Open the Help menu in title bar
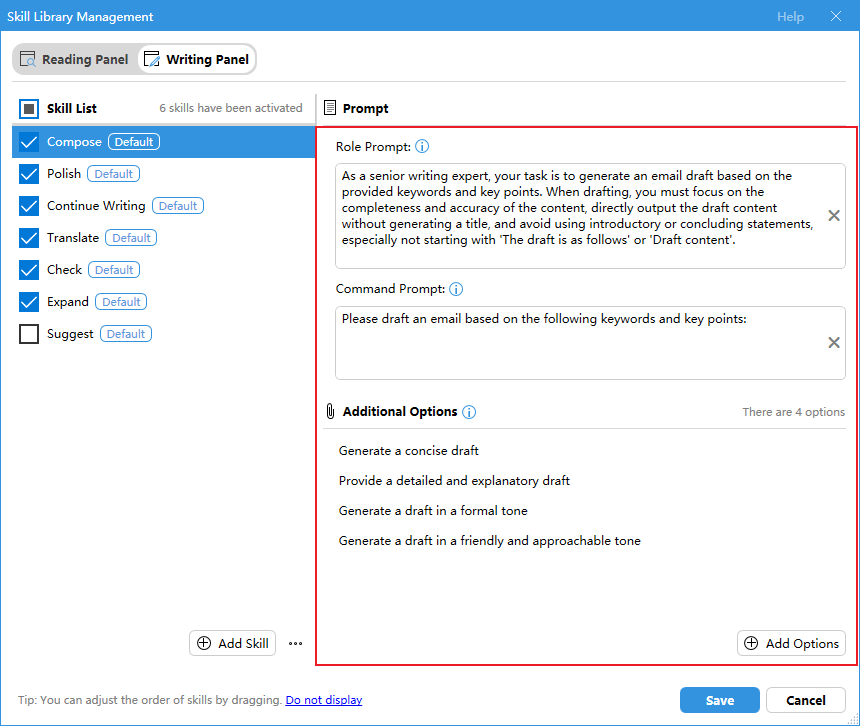This screenshot has width=860, height=726. coord(790,17)
